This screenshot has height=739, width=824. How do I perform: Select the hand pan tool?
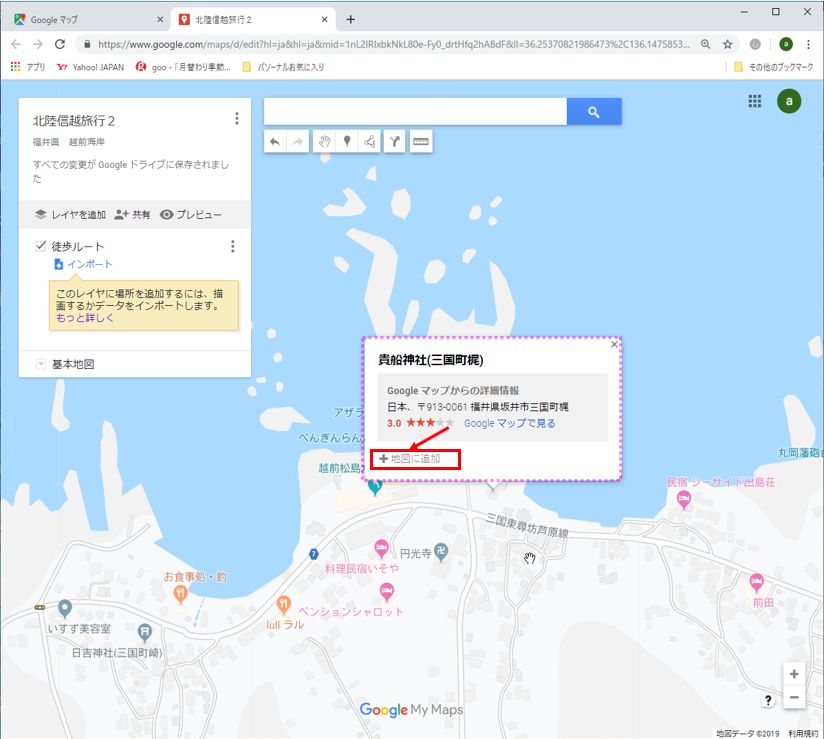coord(324,141)
